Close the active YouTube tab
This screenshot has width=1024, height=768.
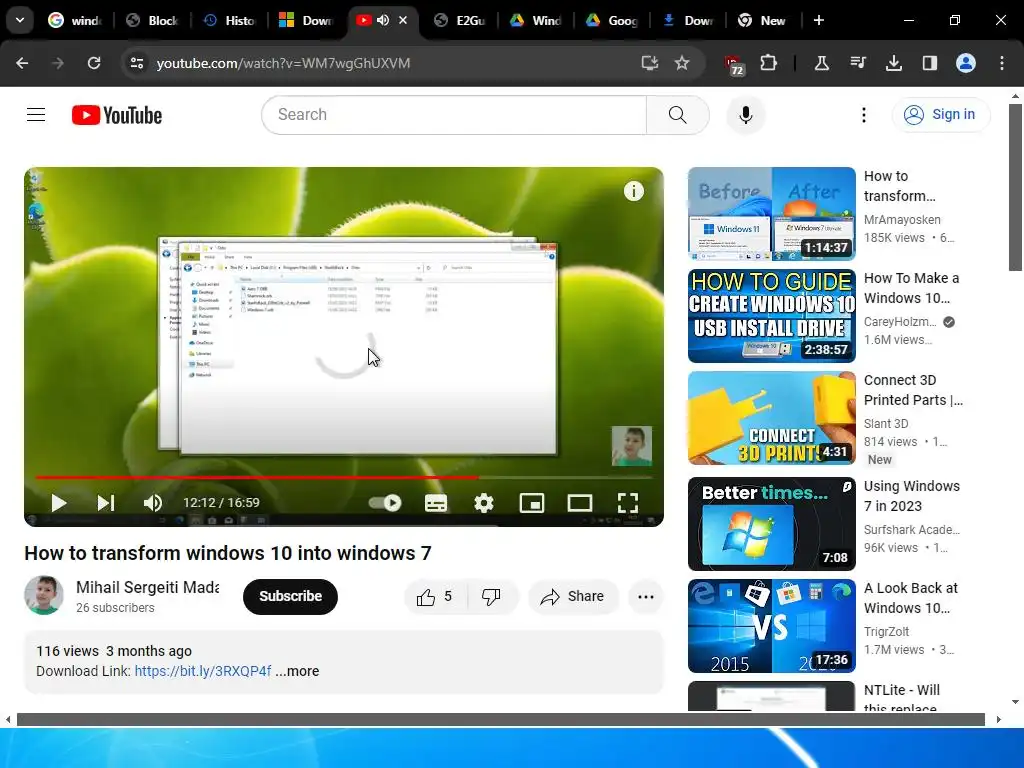coord(403,20)
